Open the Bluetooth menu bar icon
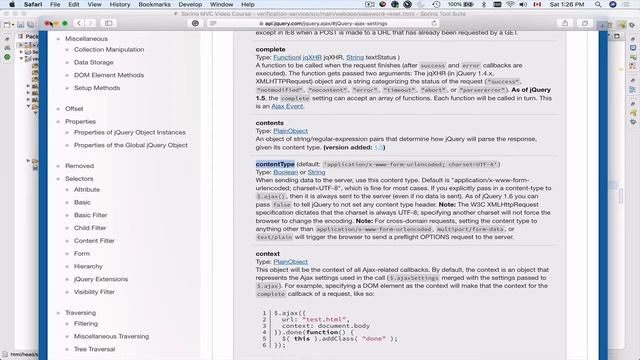The image size is (640, 360). (484, 4)
